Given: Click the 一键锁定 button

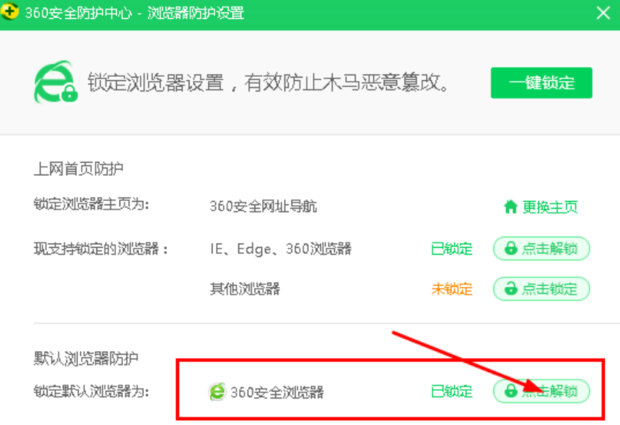Looking at the screenshot, I should 541,83.
